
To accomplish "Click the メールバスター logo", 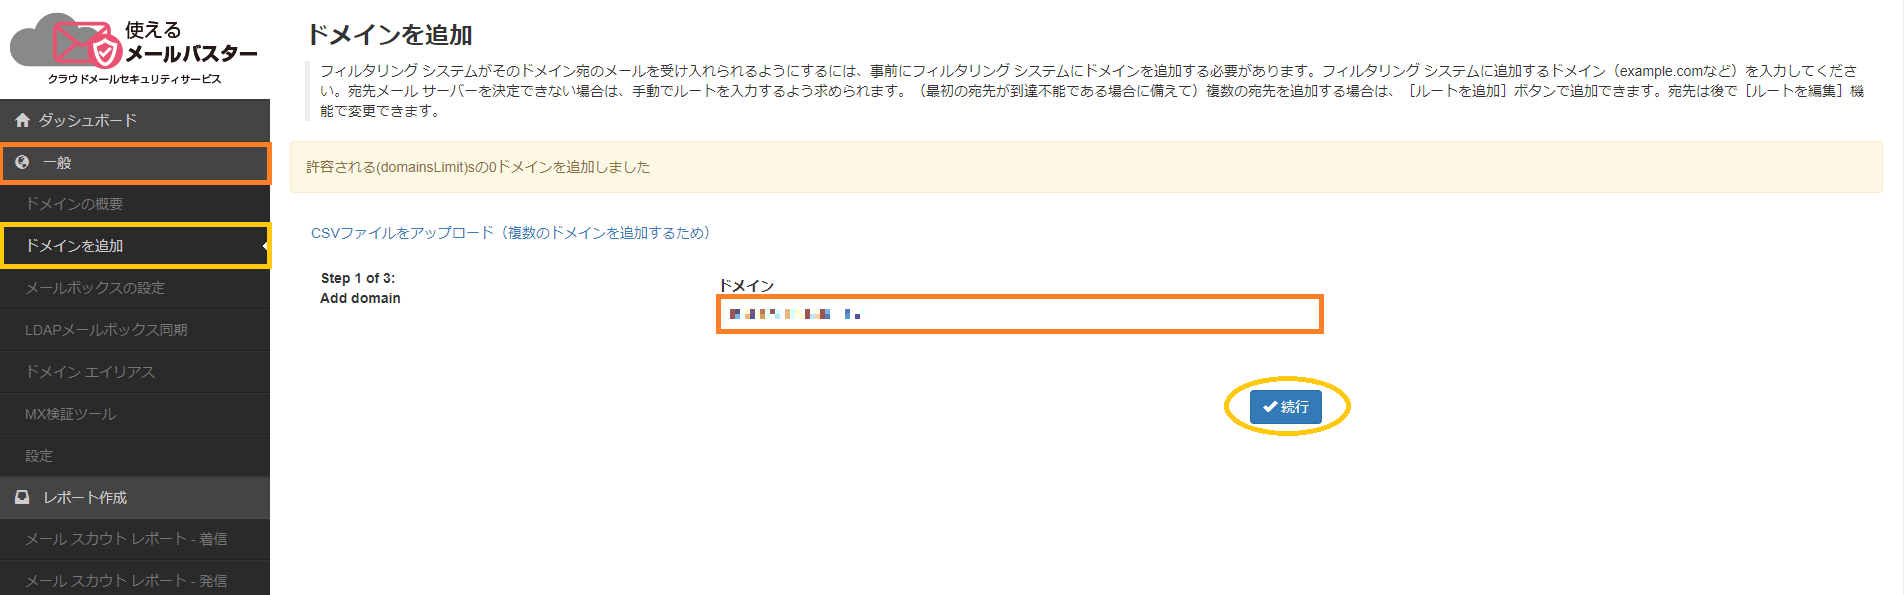I will pos(134,48).
